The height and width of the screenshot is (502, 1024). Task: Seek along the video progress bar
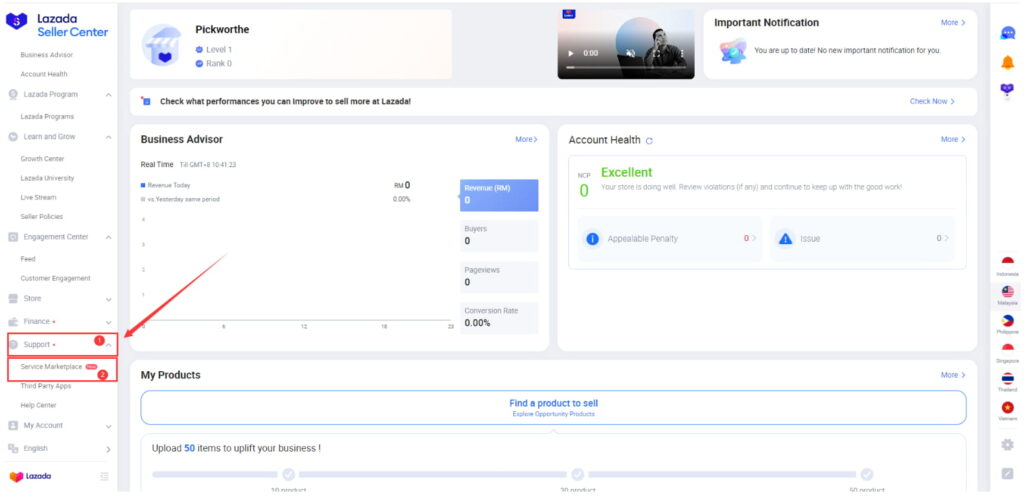click(626, 67)
